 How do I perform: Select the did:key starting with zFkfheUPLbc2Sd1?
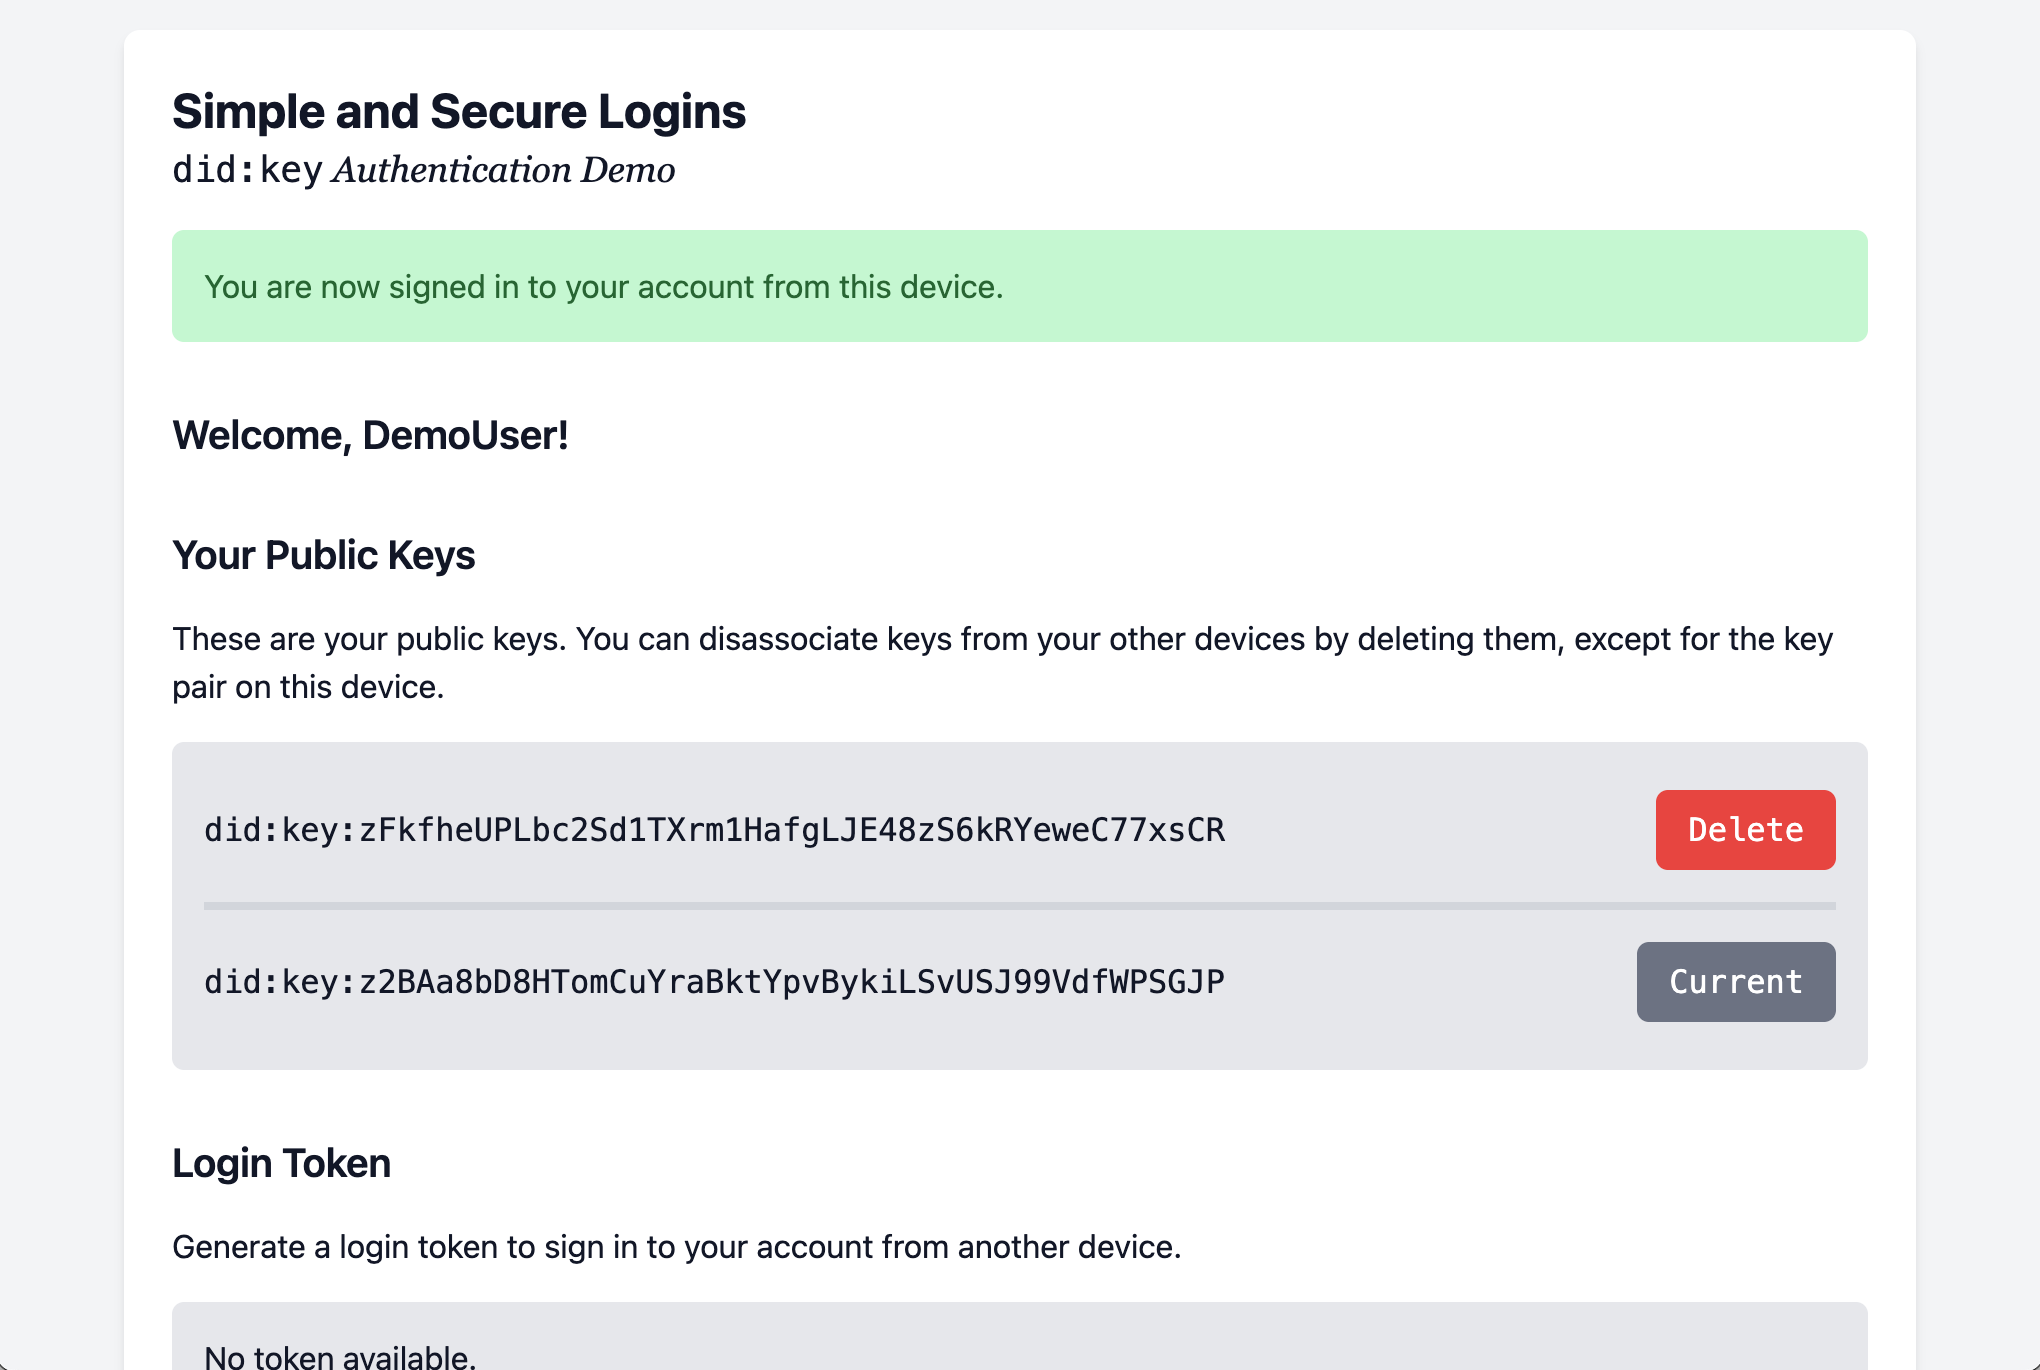tap(715, 829)
